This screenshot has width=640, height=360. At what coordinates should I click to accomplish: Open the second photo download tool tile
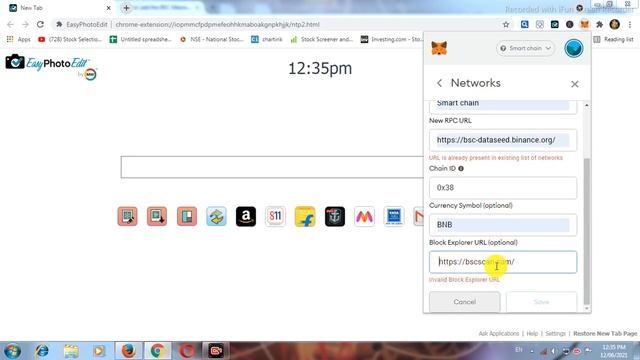tap(157, 216)
